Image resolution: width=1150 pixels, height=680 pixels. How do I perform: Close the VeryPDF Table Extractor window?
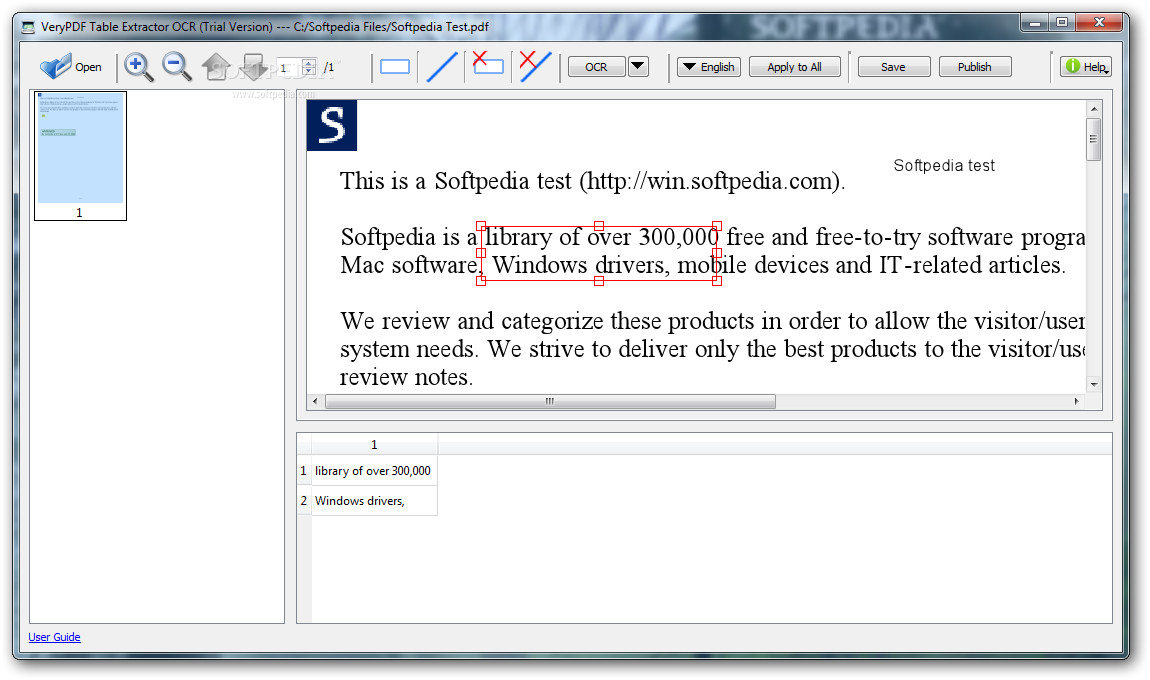1099,23
